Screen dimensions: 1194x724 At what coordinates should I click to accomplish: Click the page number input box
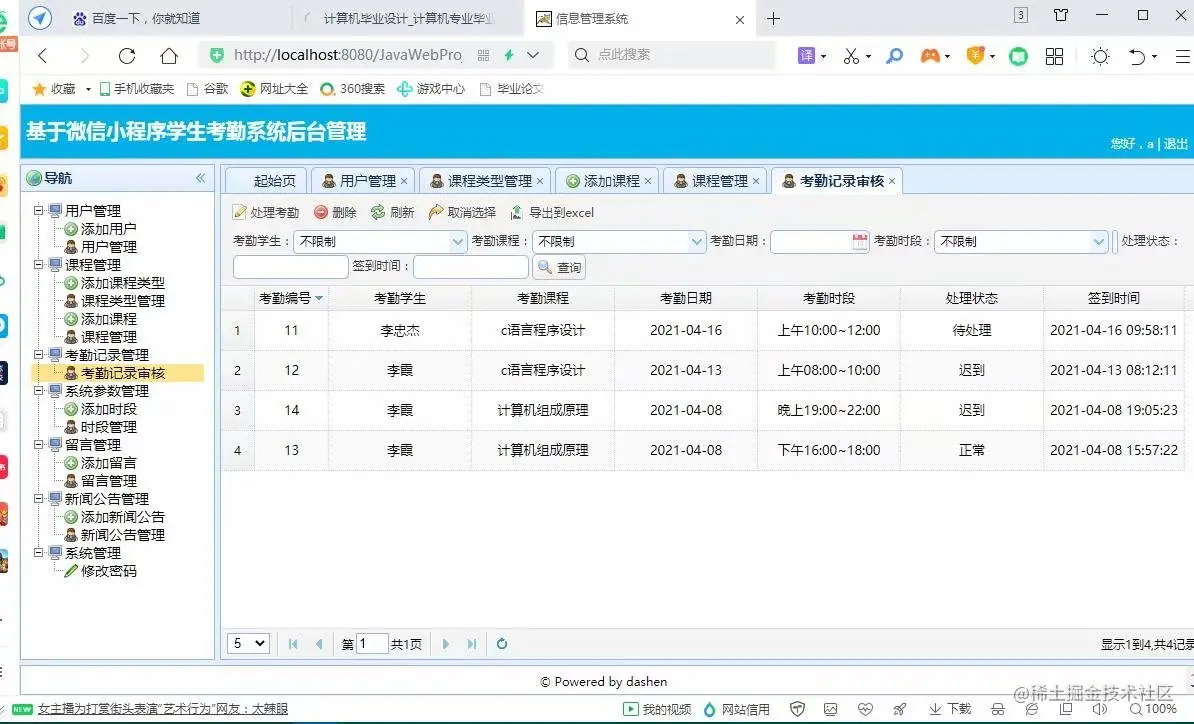pos(372,643)
